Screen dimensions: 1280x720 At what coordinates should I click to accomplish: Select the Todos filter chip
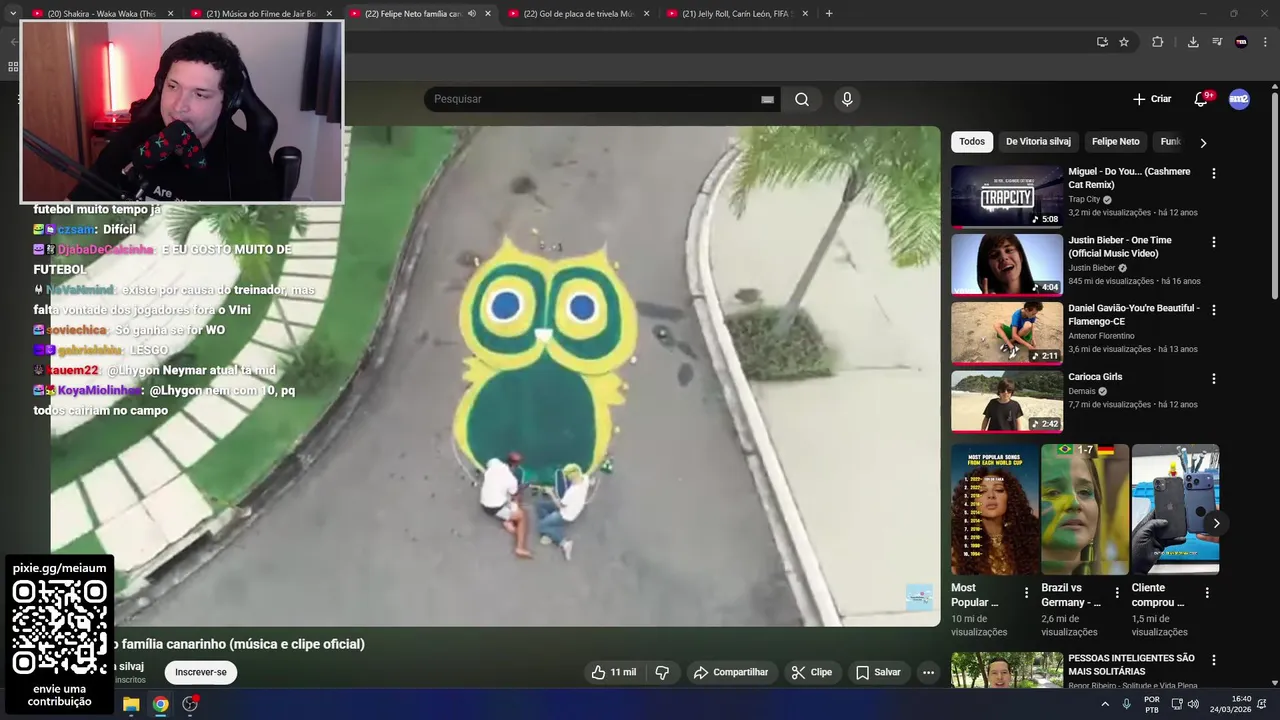coord(972,142)
